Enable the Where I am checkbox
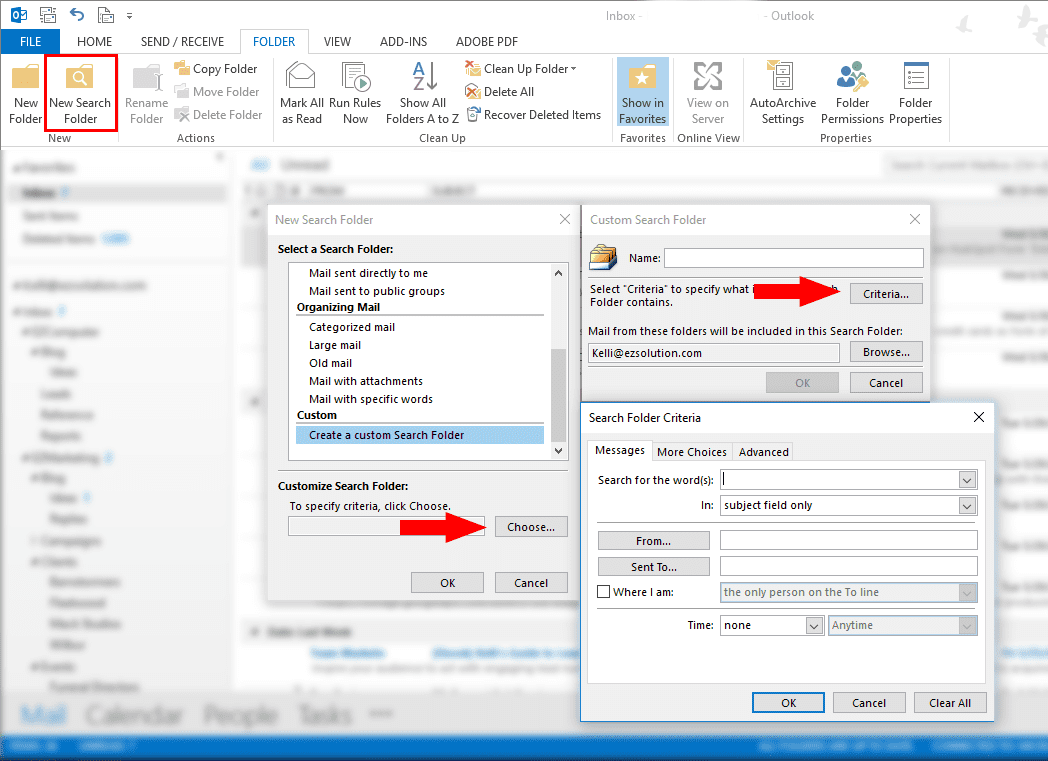This screenshot has height=761, width=1048. pos(603,591)
